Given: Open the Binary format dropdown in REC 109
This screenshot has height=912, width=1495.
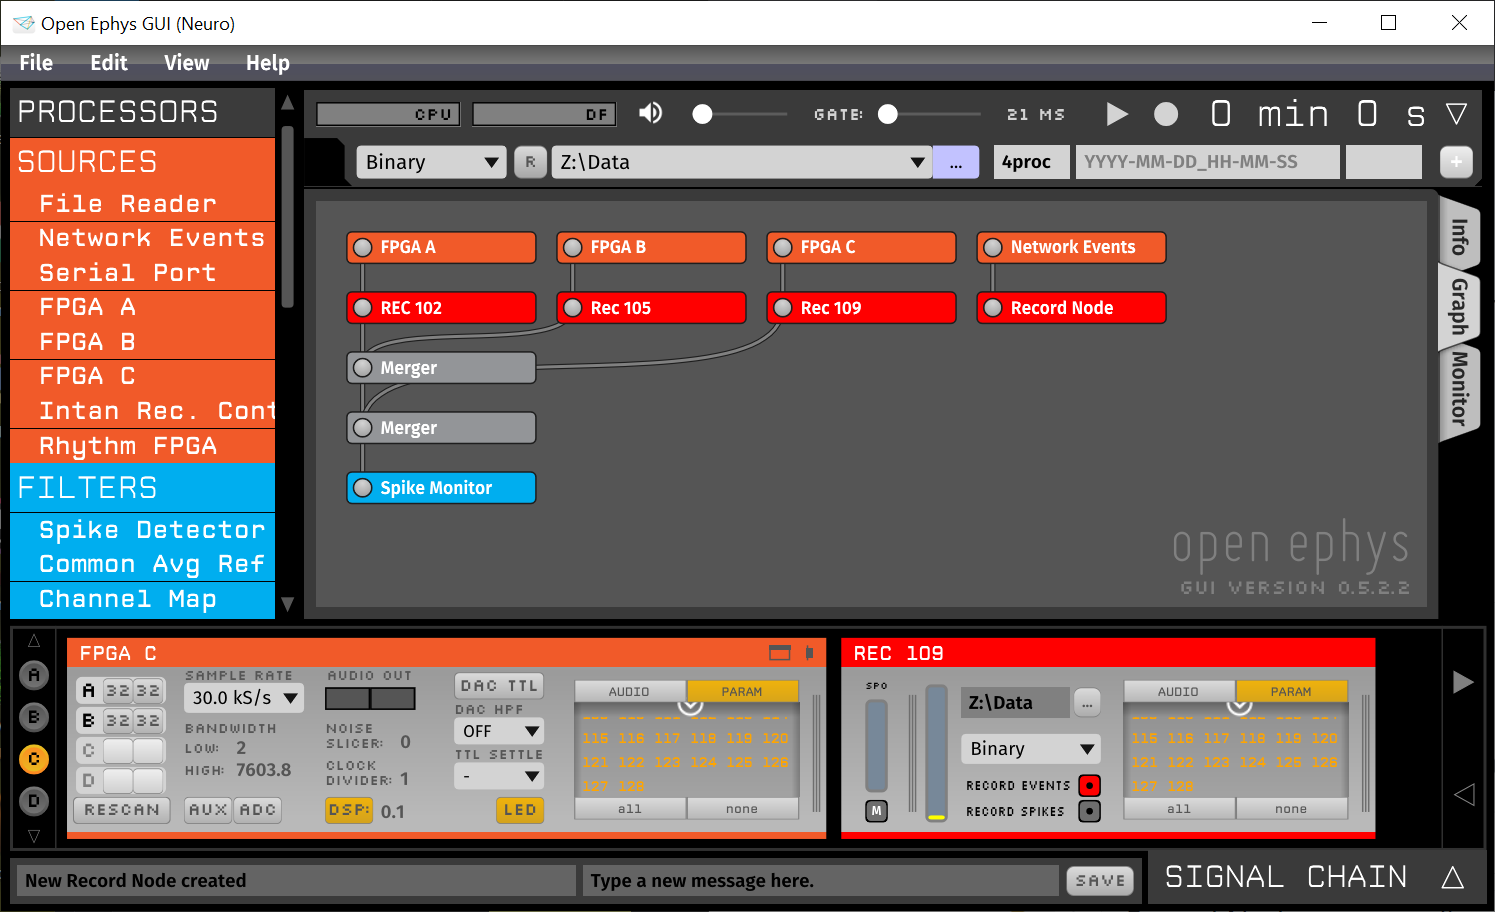Looking at the screenshot, I should click(1030, 748).
